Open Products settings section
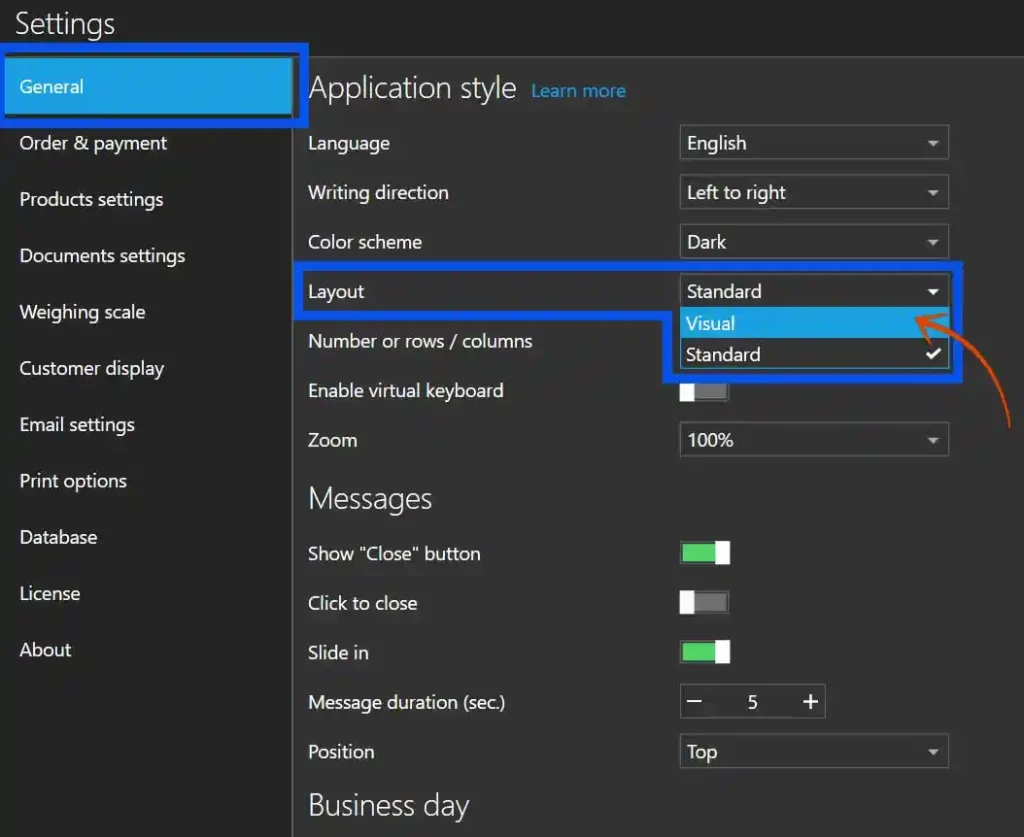The height and width of the screenshot is (837, 1024). coord(91,199)
